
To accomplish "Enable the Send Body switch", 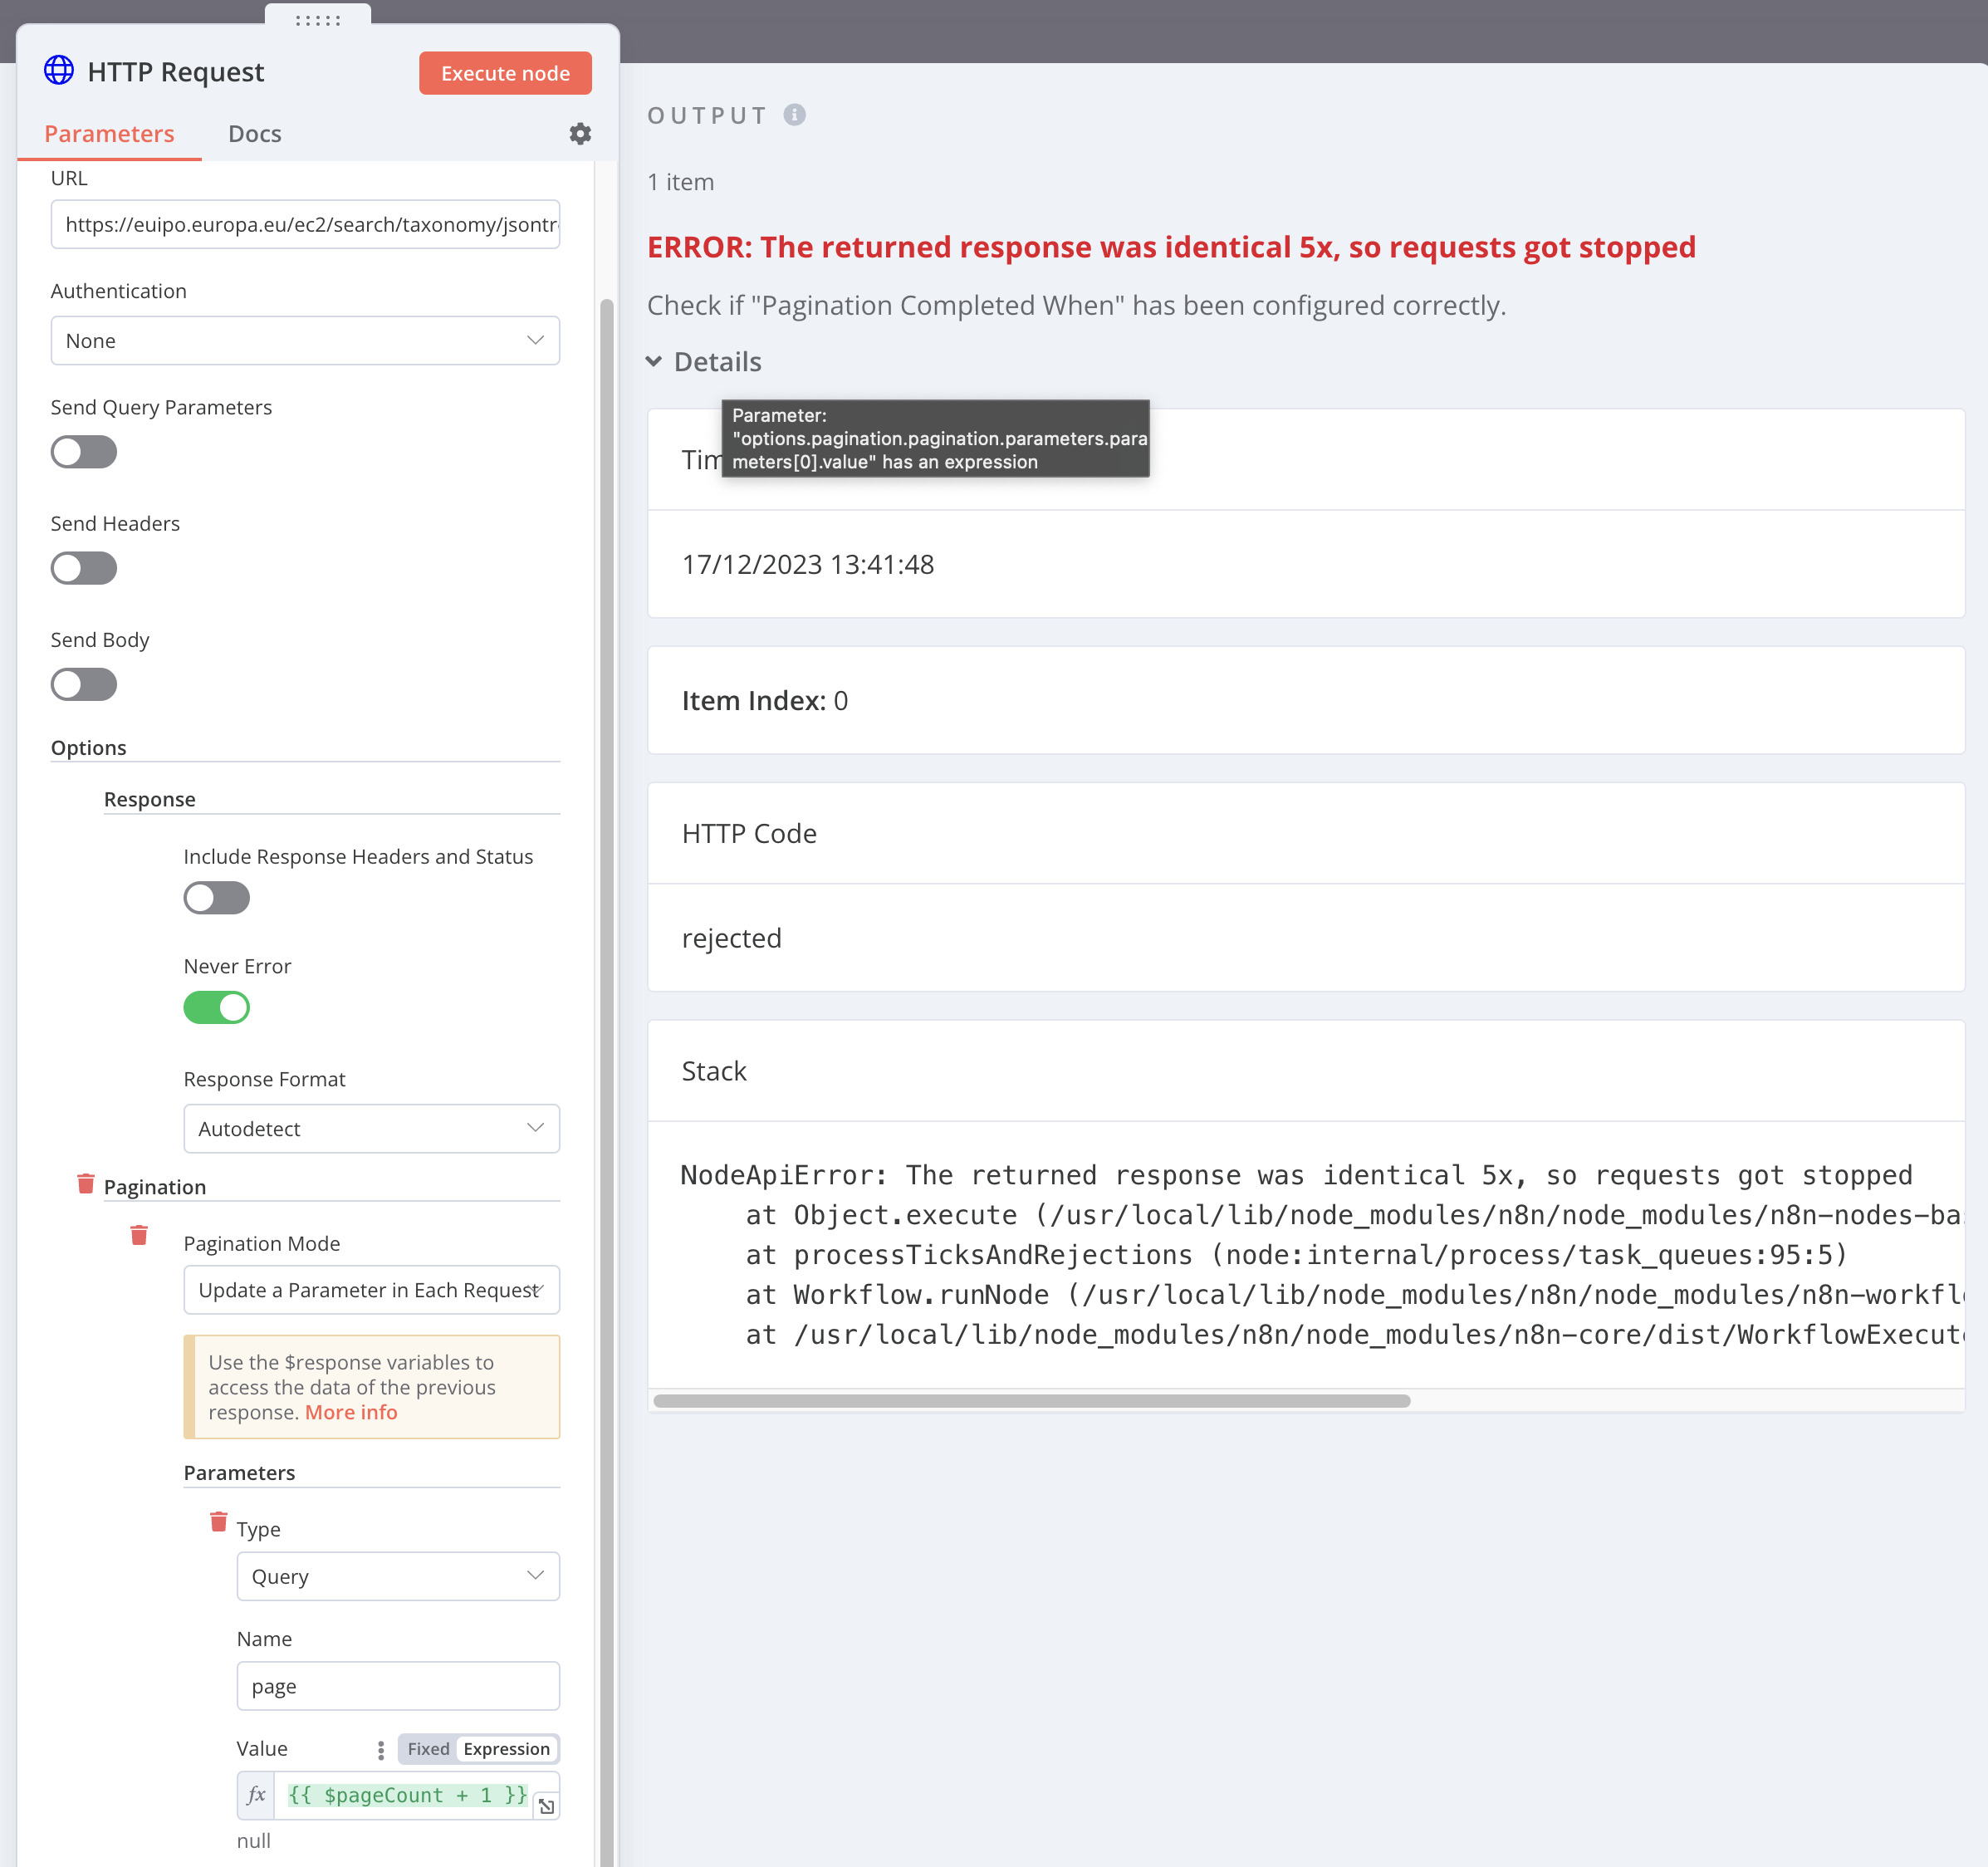I will click(84, 684).
